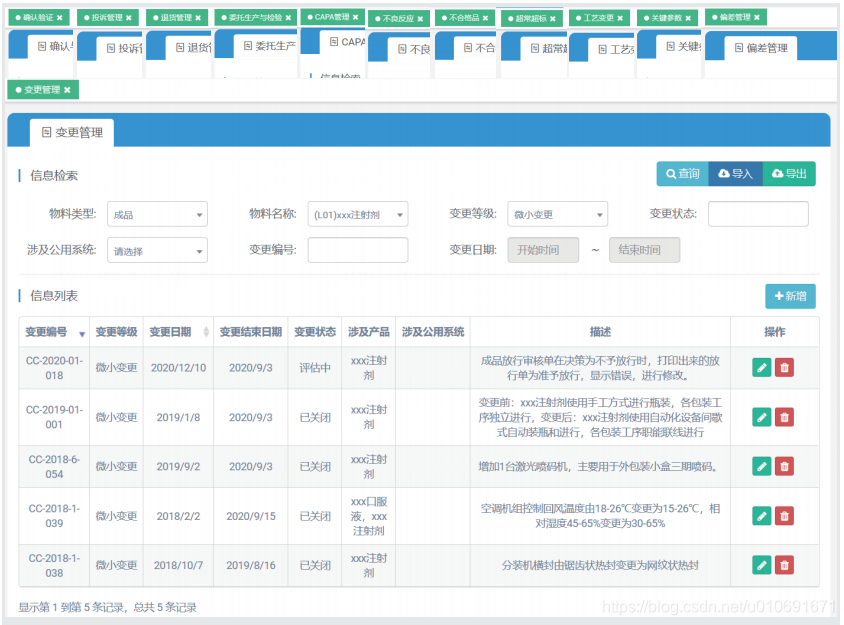
Task: Edit change record CC-2019-01-001
Action: (761, 417)
